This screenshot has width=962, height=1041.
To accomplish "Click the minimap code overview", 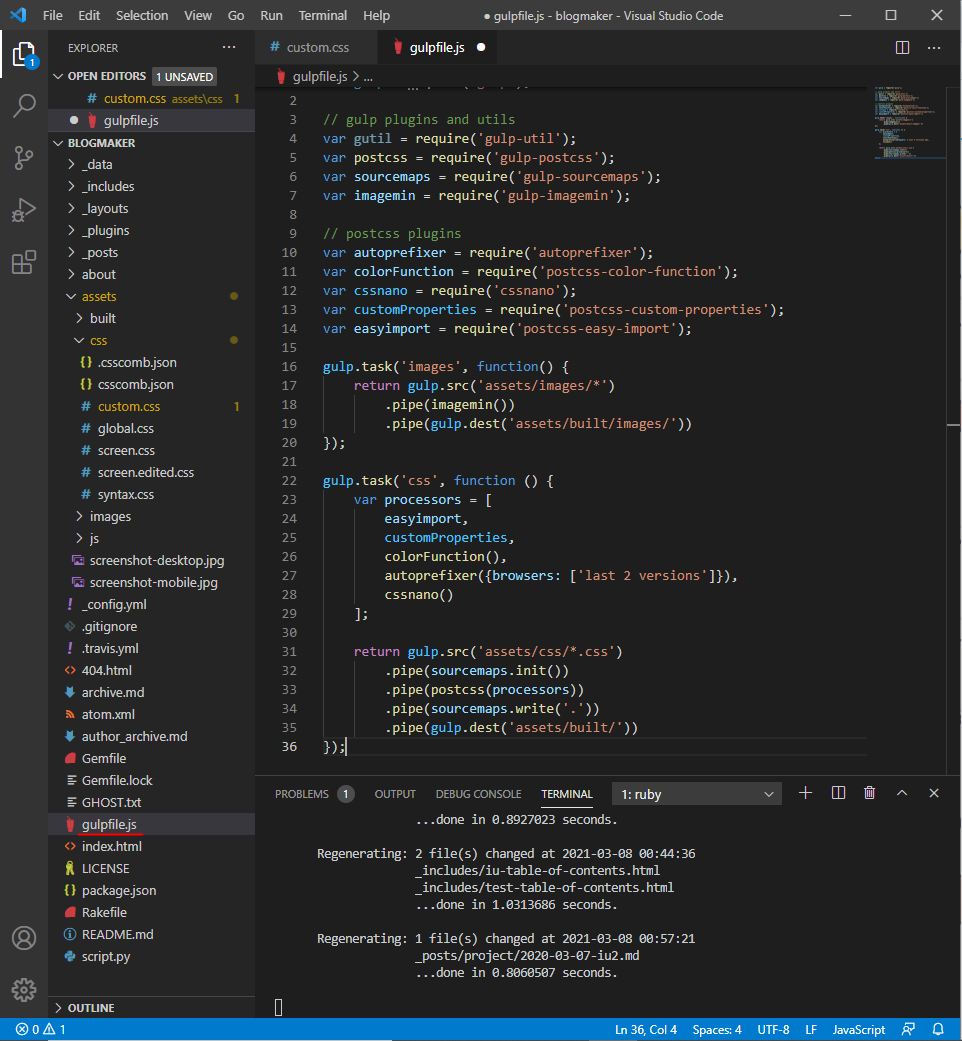I will tap(909, 123).
